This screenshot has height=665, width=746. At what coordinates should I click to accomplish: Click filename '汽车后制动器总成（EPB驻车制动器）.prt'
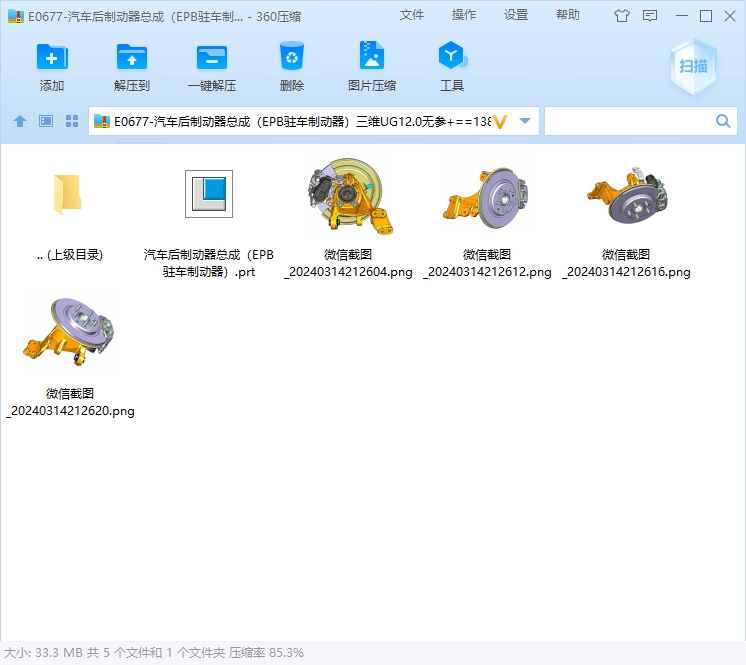coord(209,263)
